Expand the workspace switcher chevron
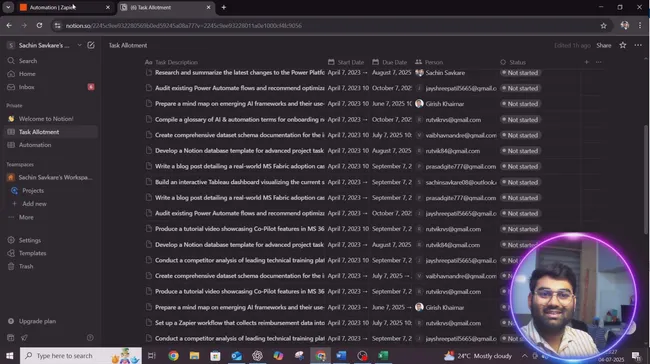 (x=79, y=45)
